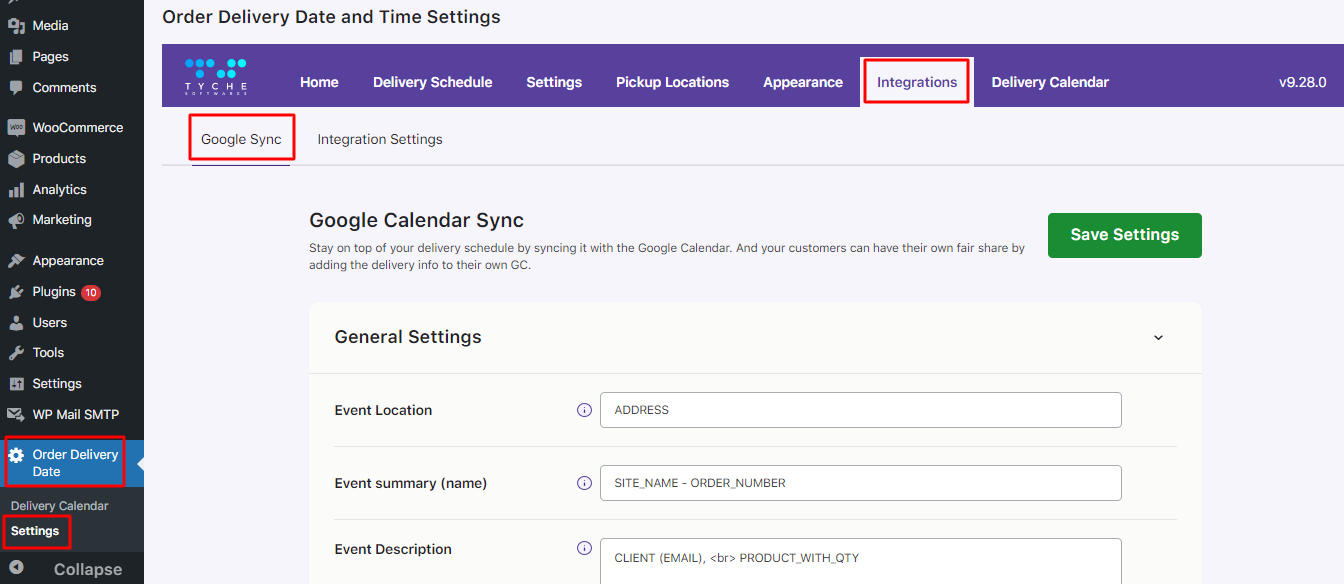Click the Event Location input field
Viewport: 1344px width, 584px height.
[x=860, y=410]
